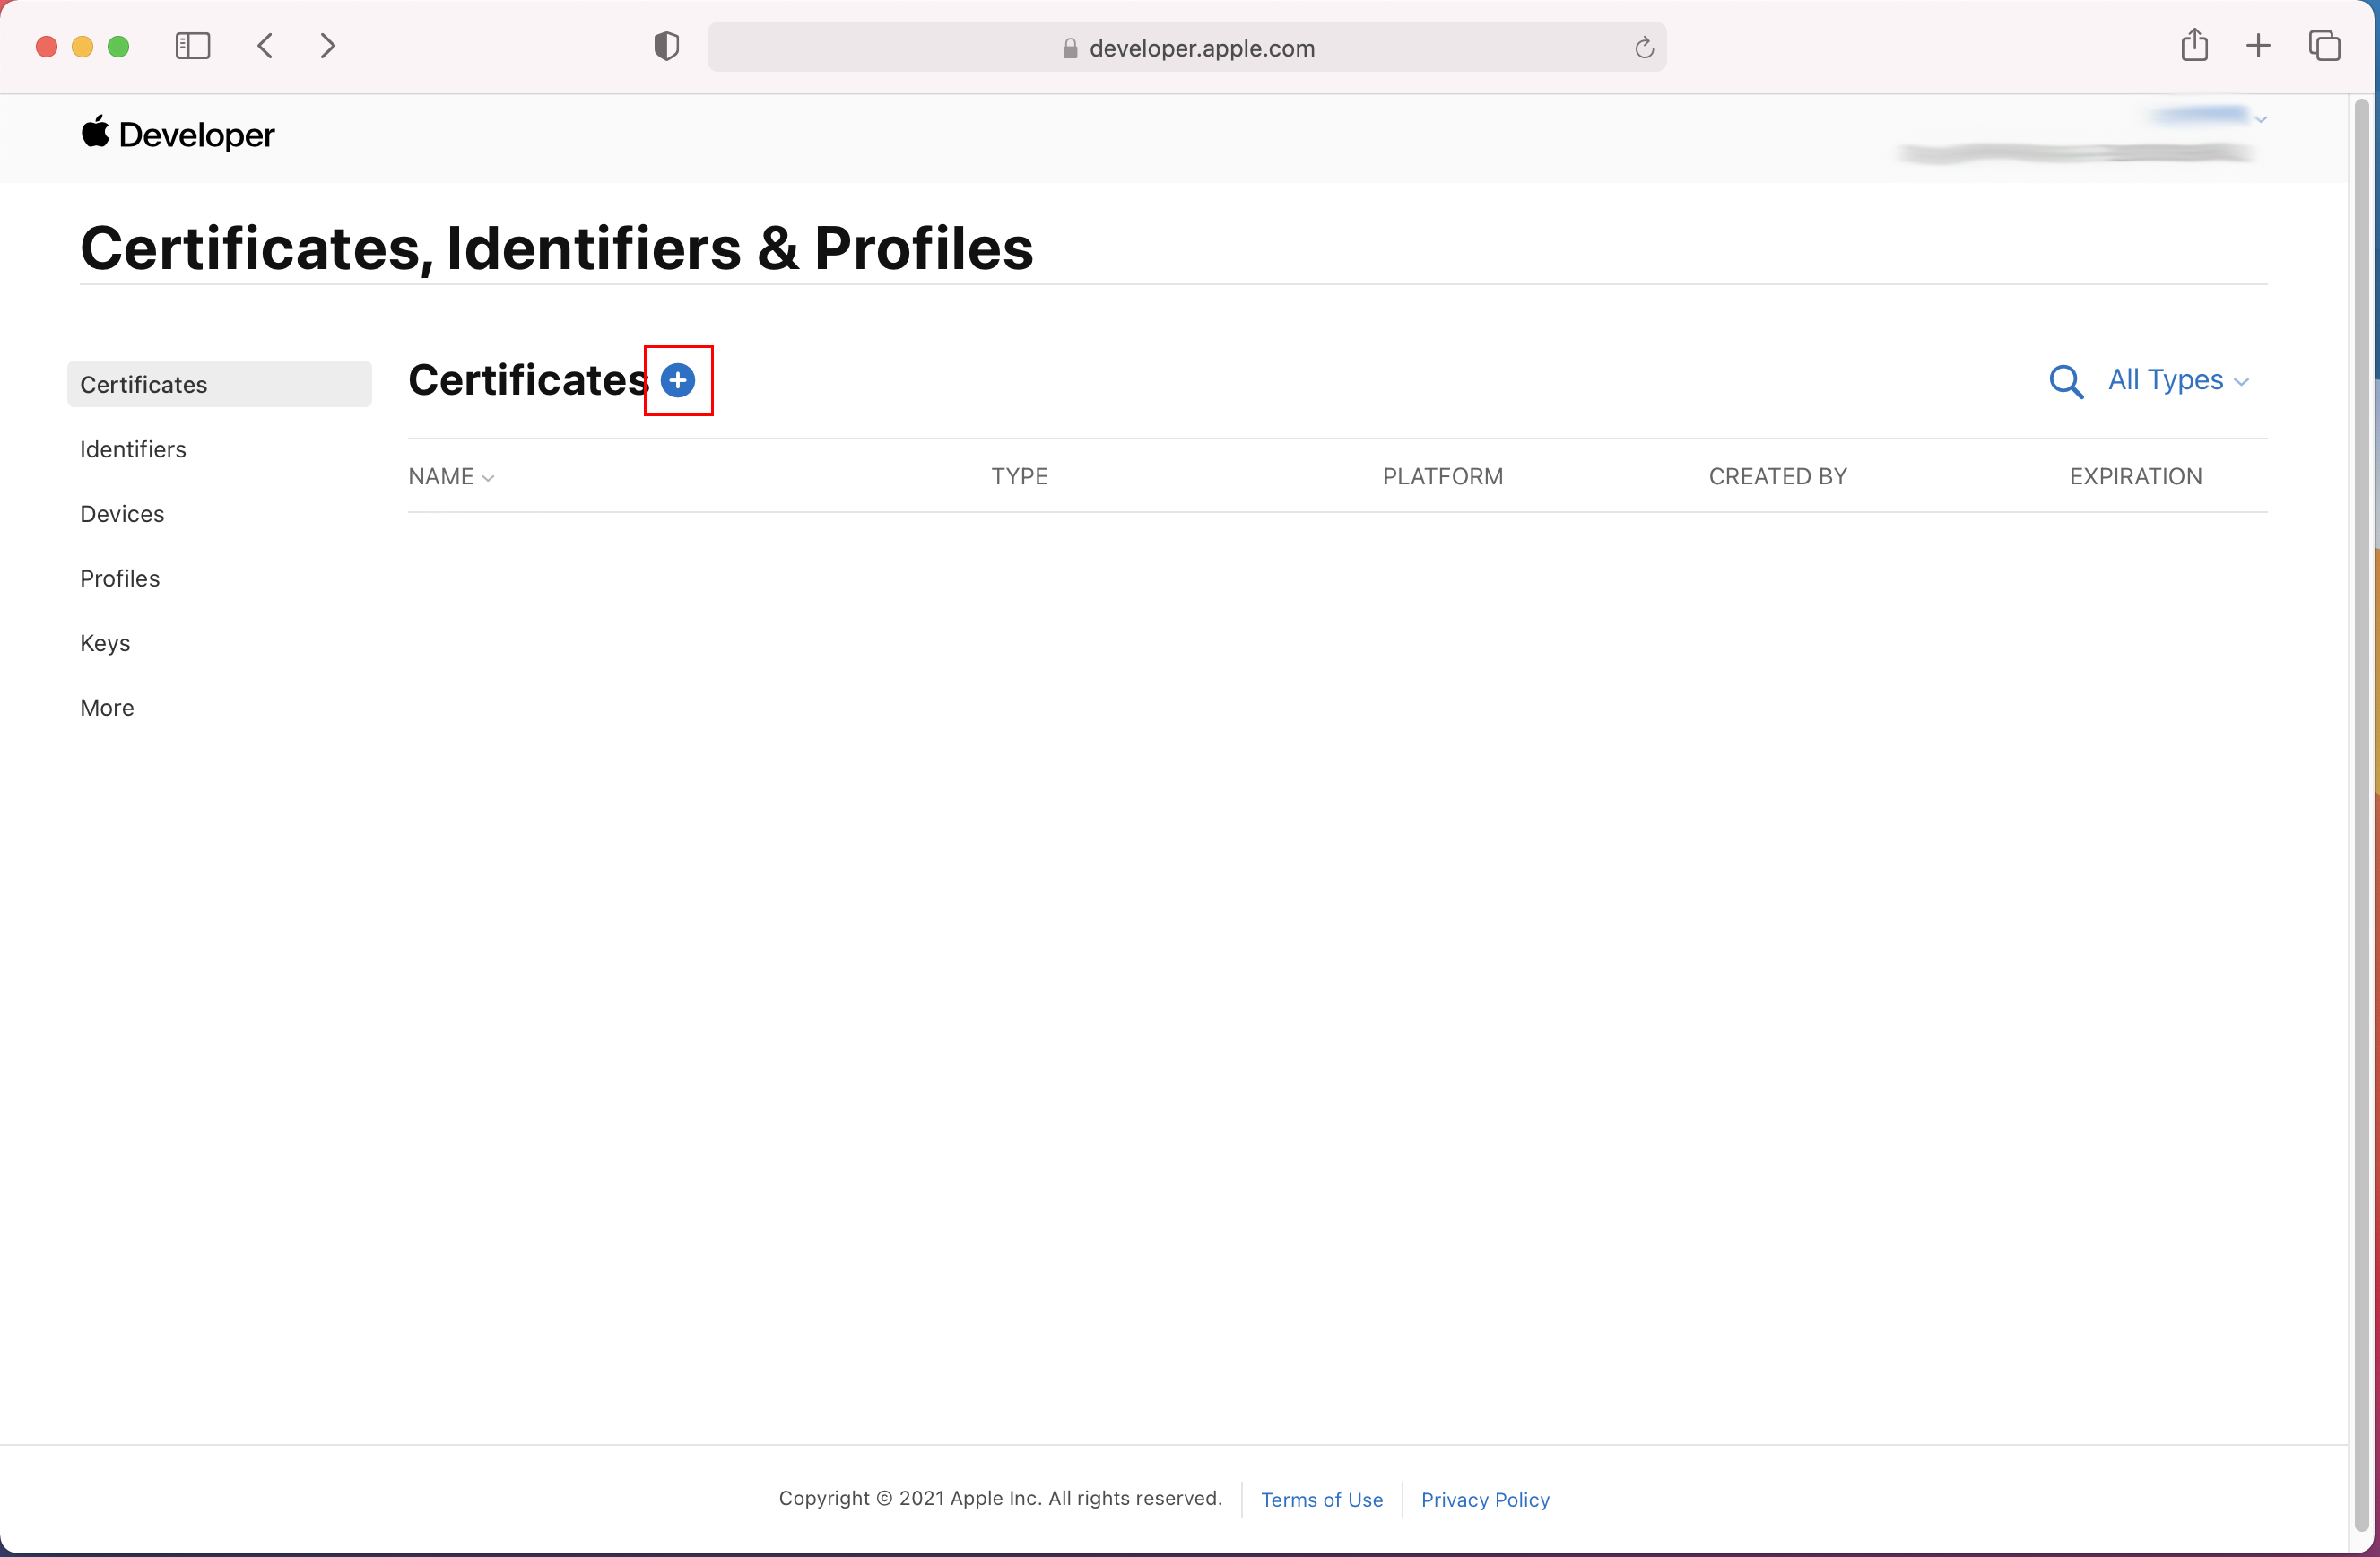Reload the page with the refresh icon
2380x1557 pixels.
[1643, 47]
